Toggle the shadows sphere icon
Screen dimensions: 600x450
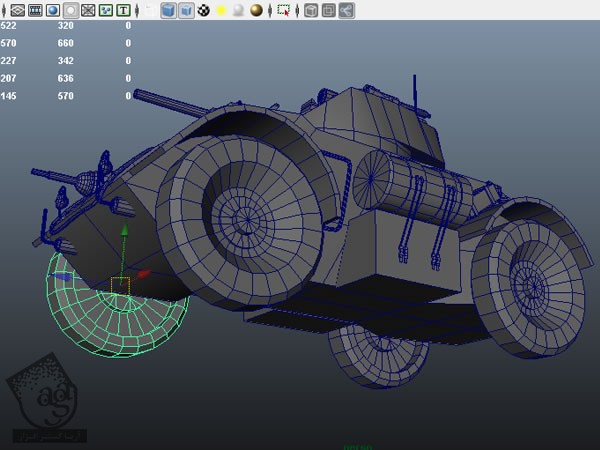[238, 10]
